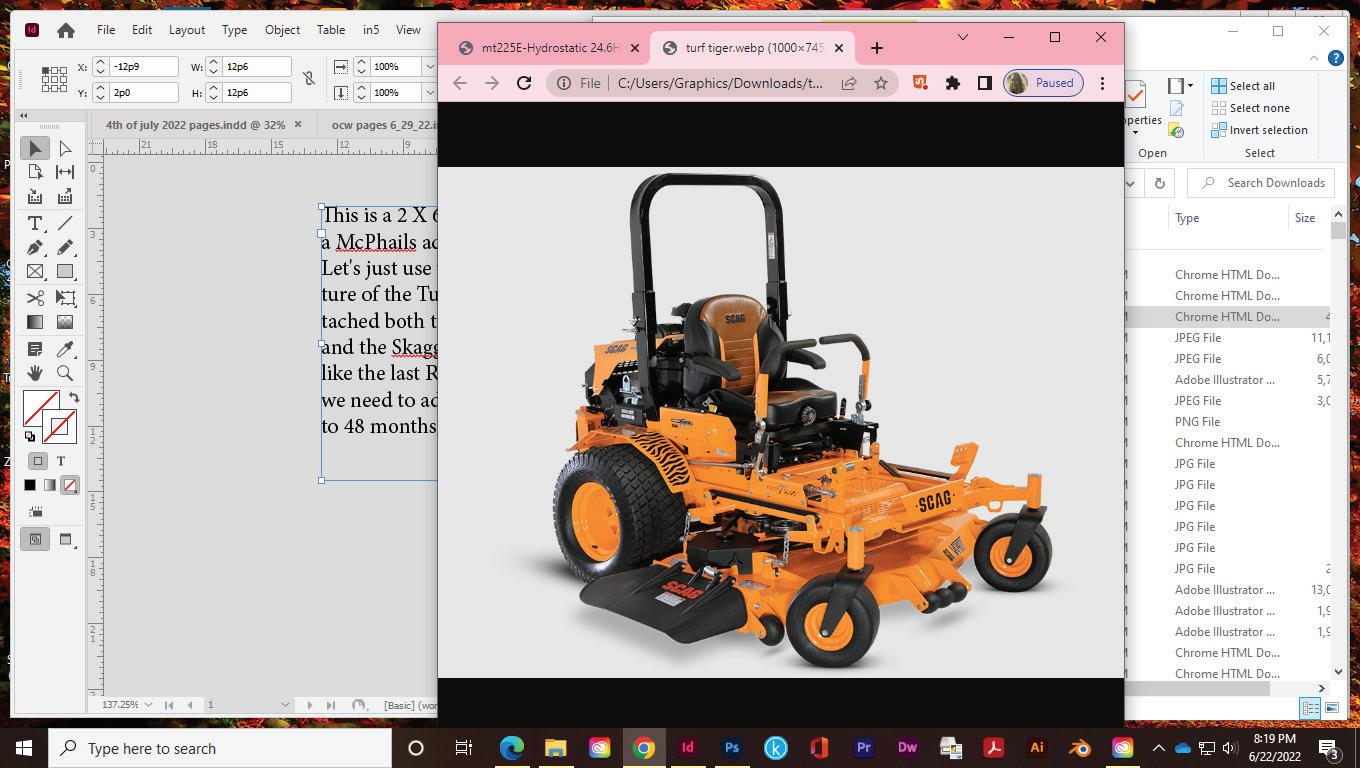This screenshot has width=1360, height=768.
Task: Reload the turf tiger image page
Action: point(523,83)
